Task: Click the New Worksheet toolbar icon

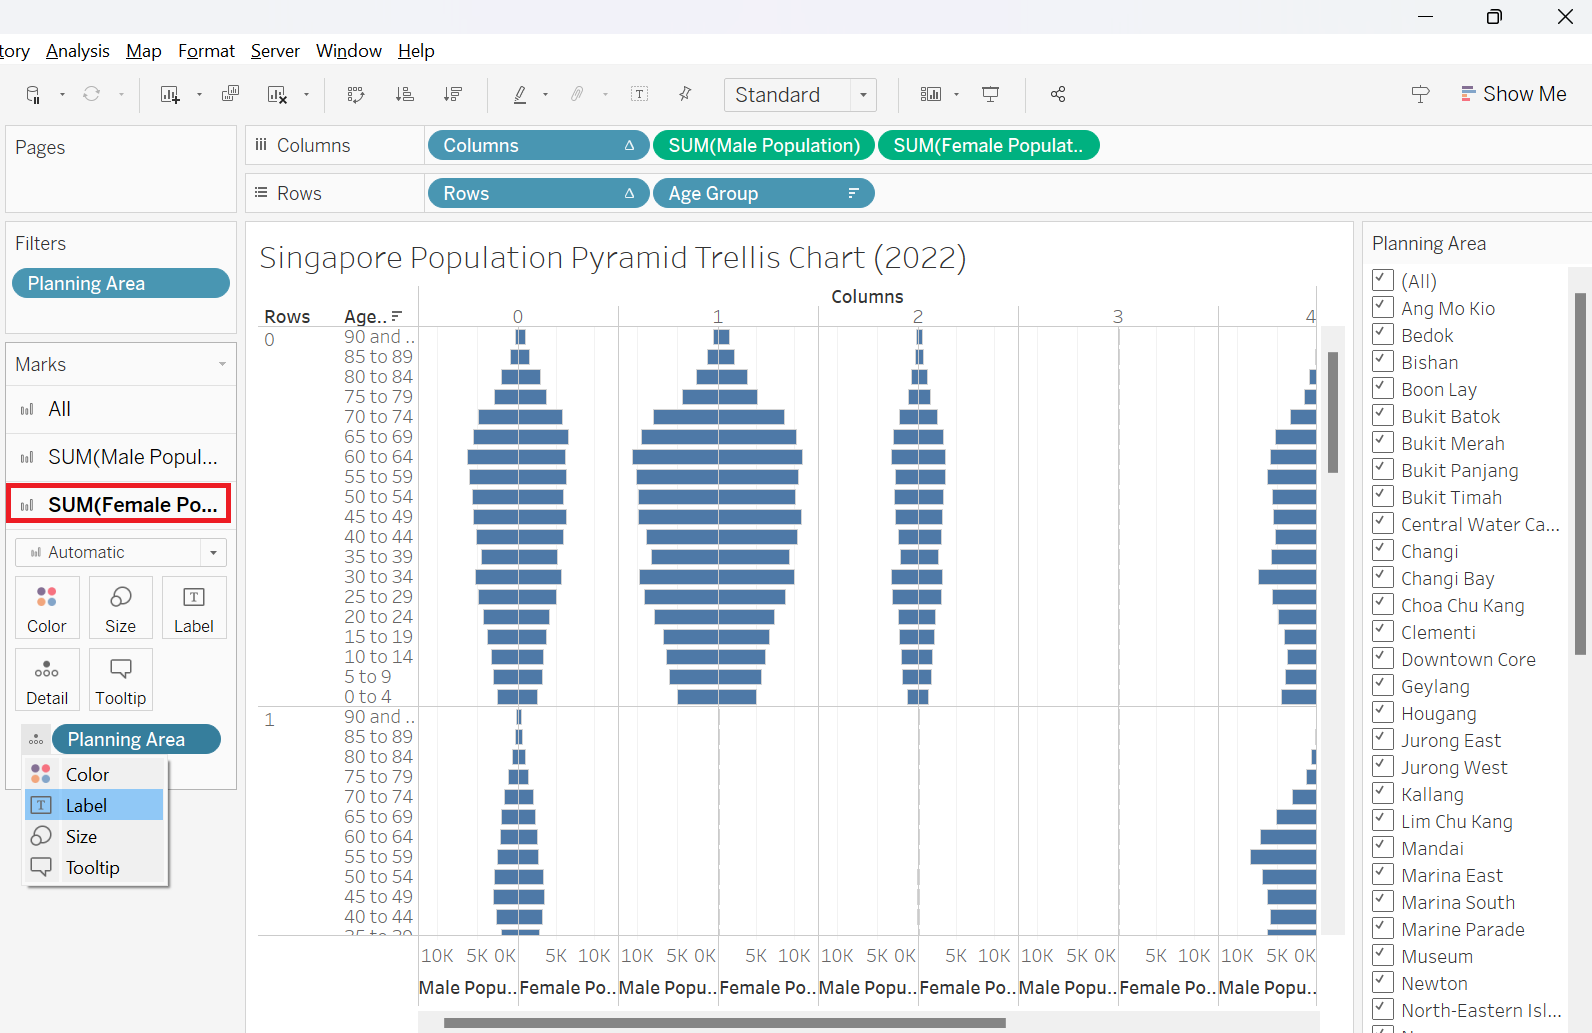Action: coord(170,94)
